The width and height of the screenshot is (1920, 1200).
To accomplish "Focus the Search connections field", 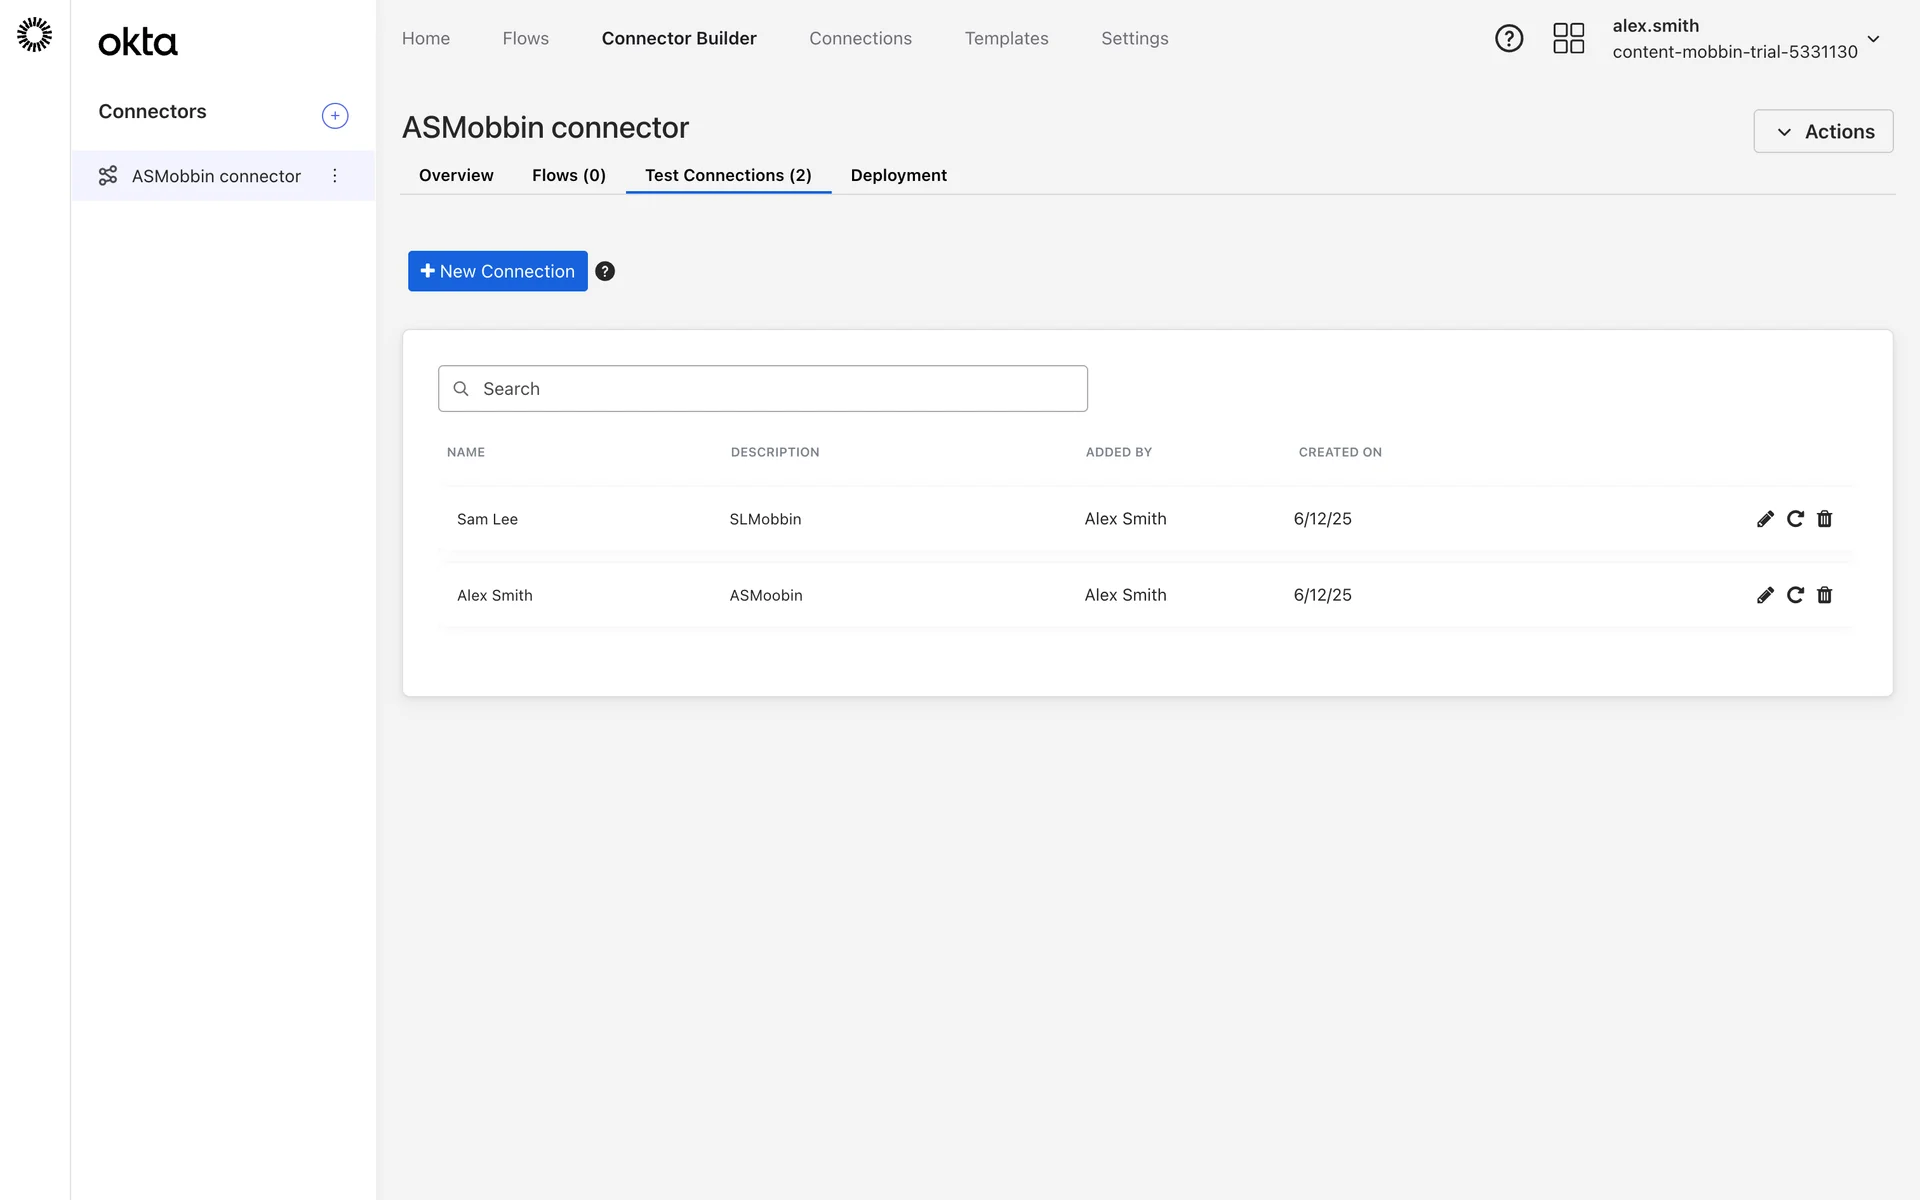I will [762, 389].
